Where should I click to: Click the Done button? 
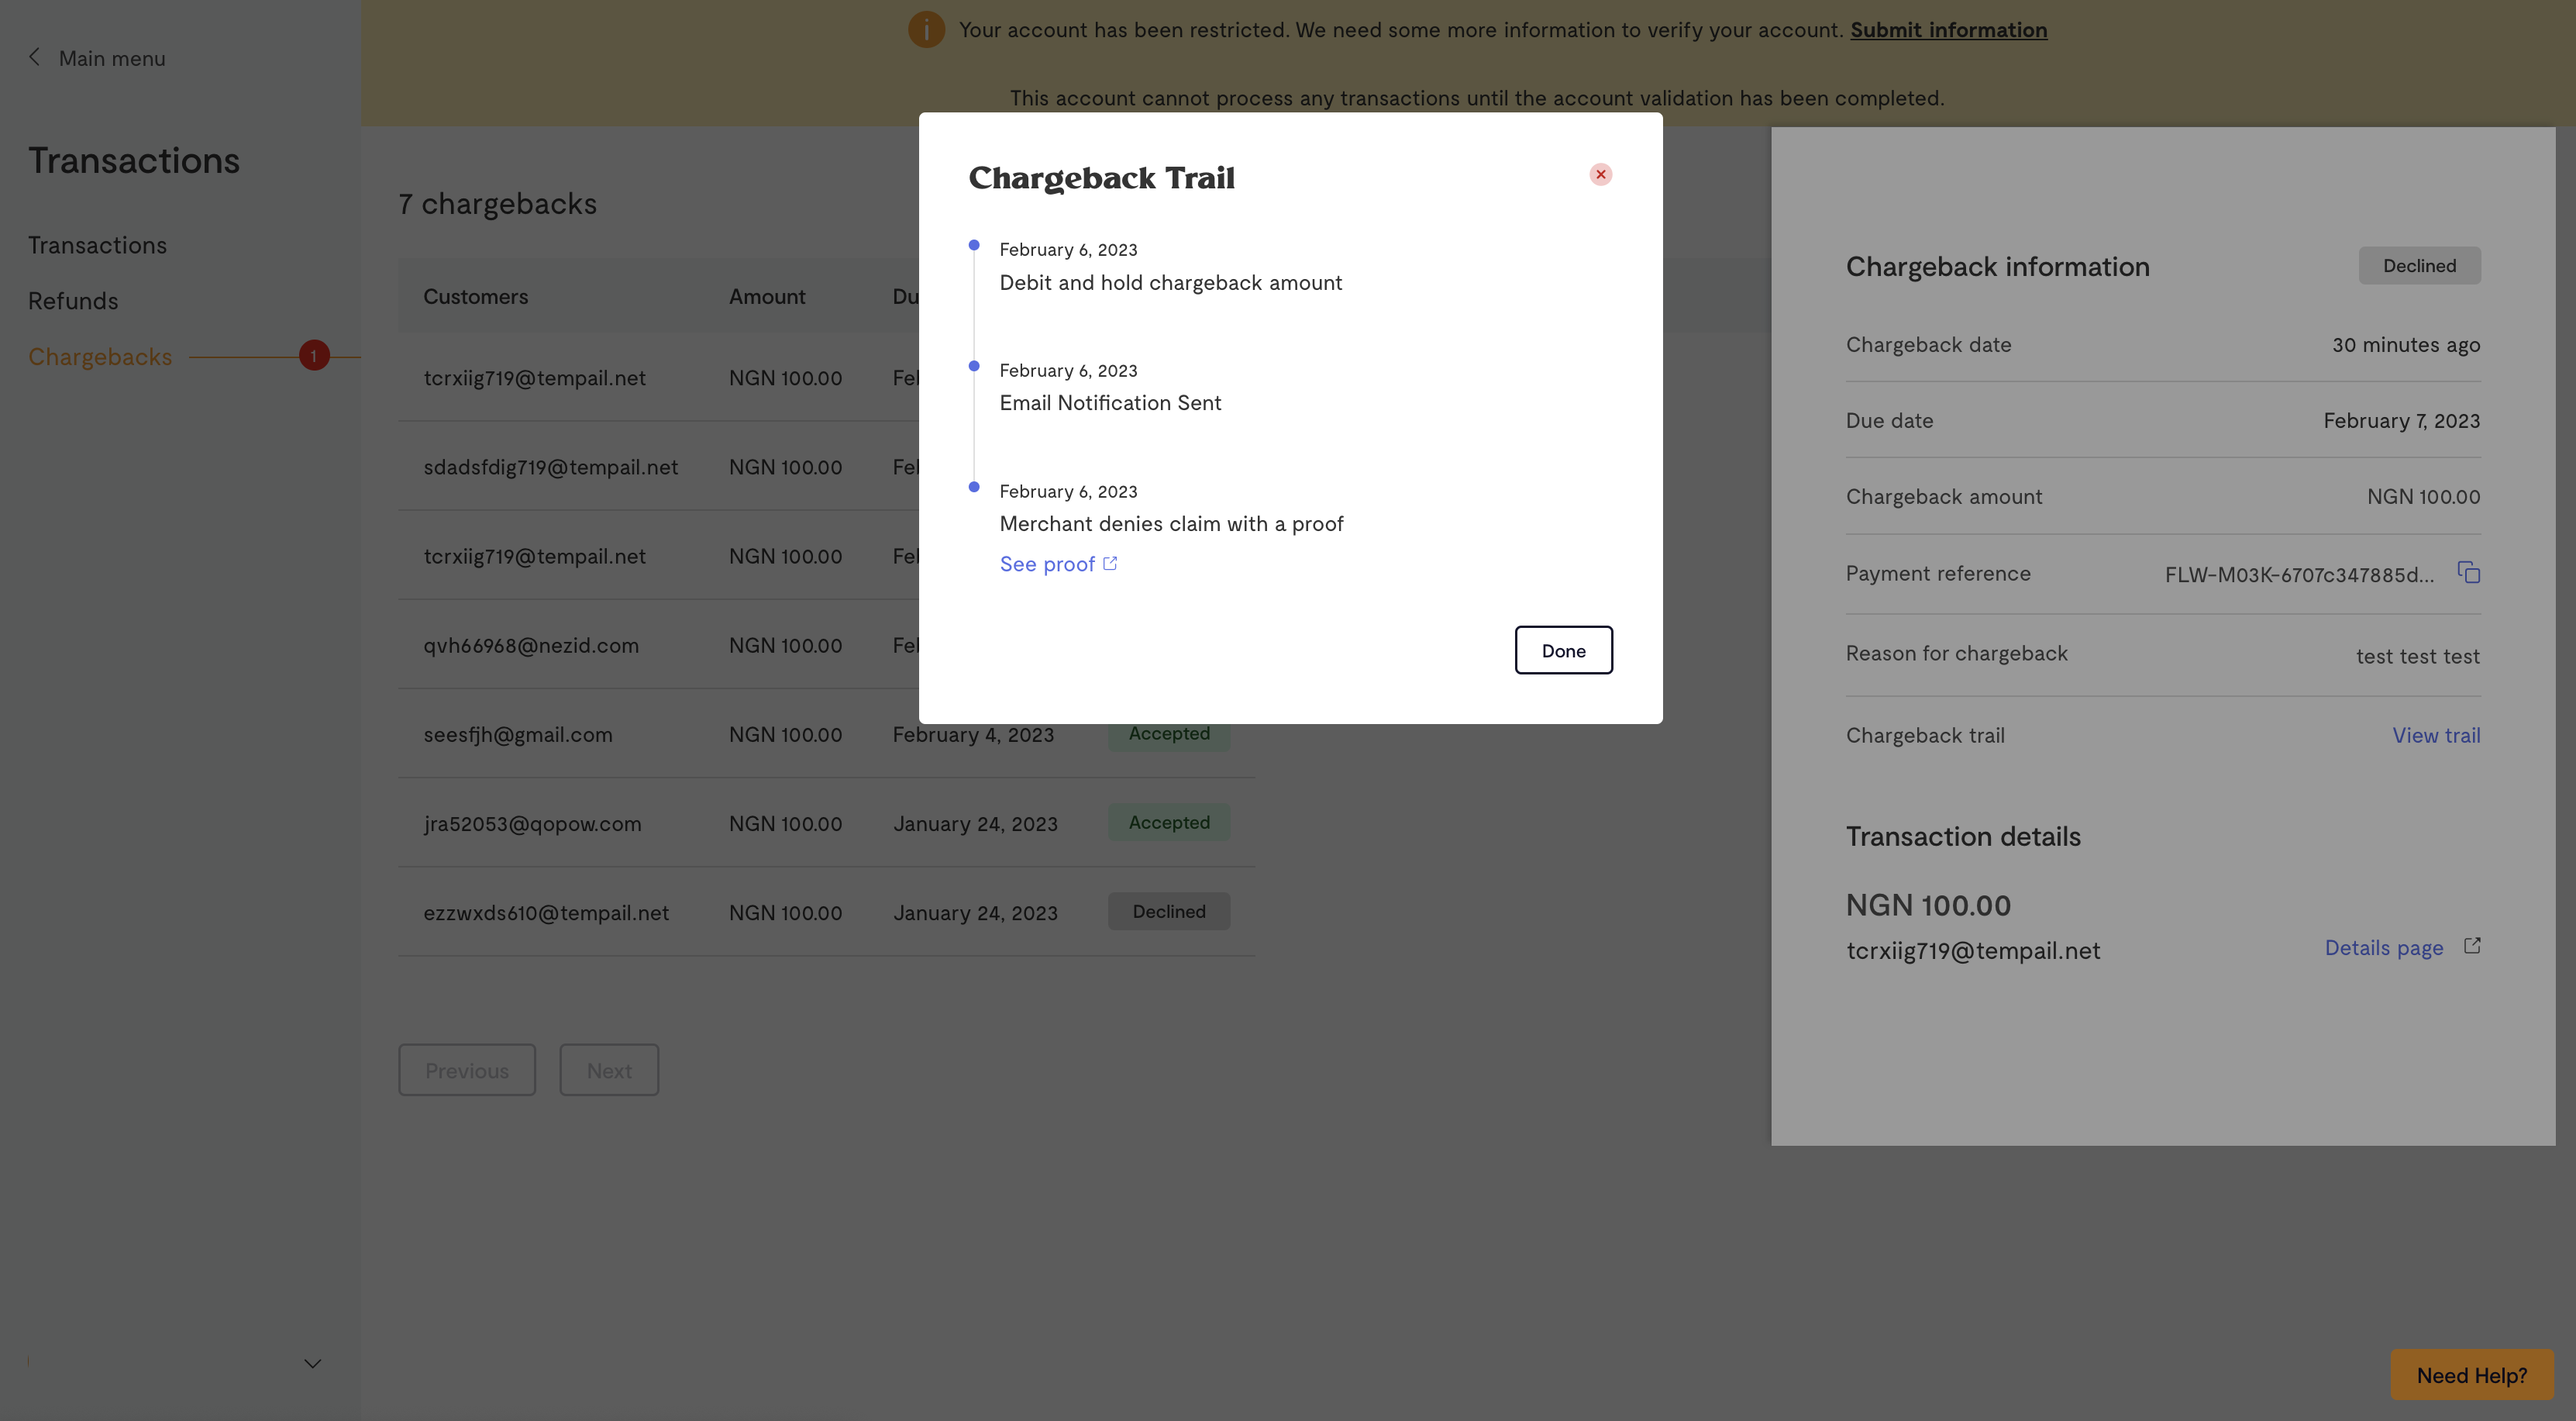(x=1563, y=650)
